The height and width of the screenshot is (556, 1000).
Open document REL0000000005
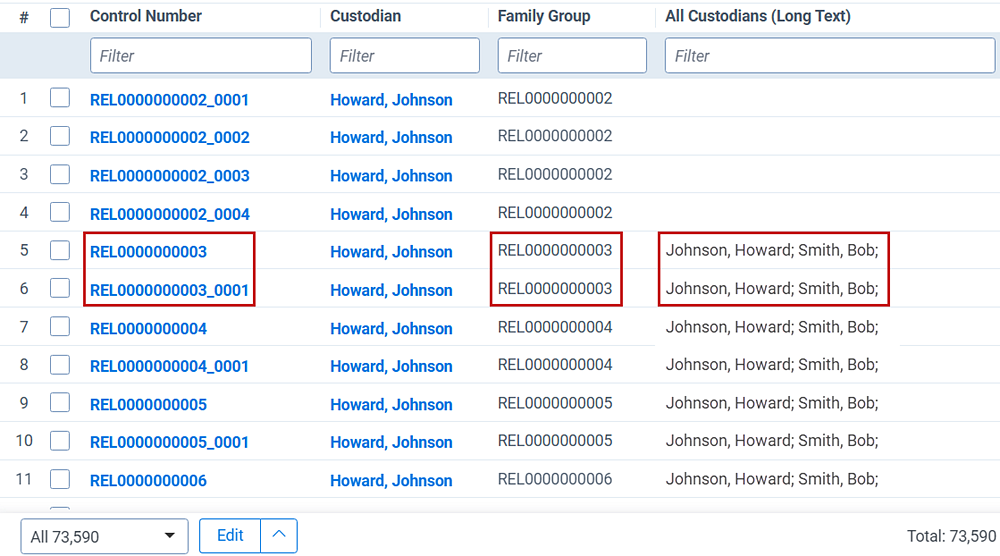click(148, 404)
